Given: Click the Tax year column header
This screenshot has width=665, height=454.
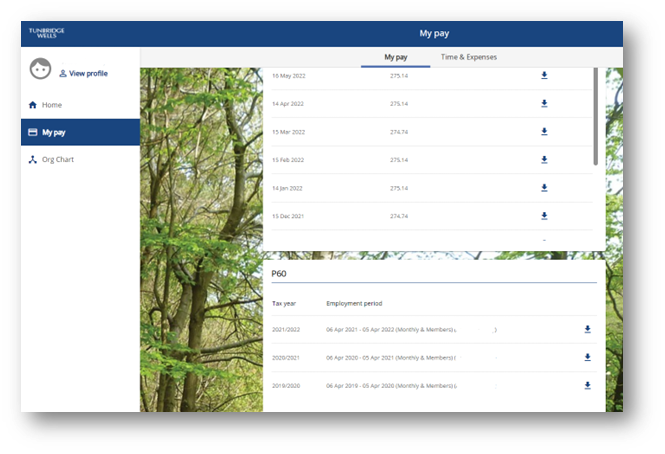Looking at the screenshot, I should pos(284,304).
